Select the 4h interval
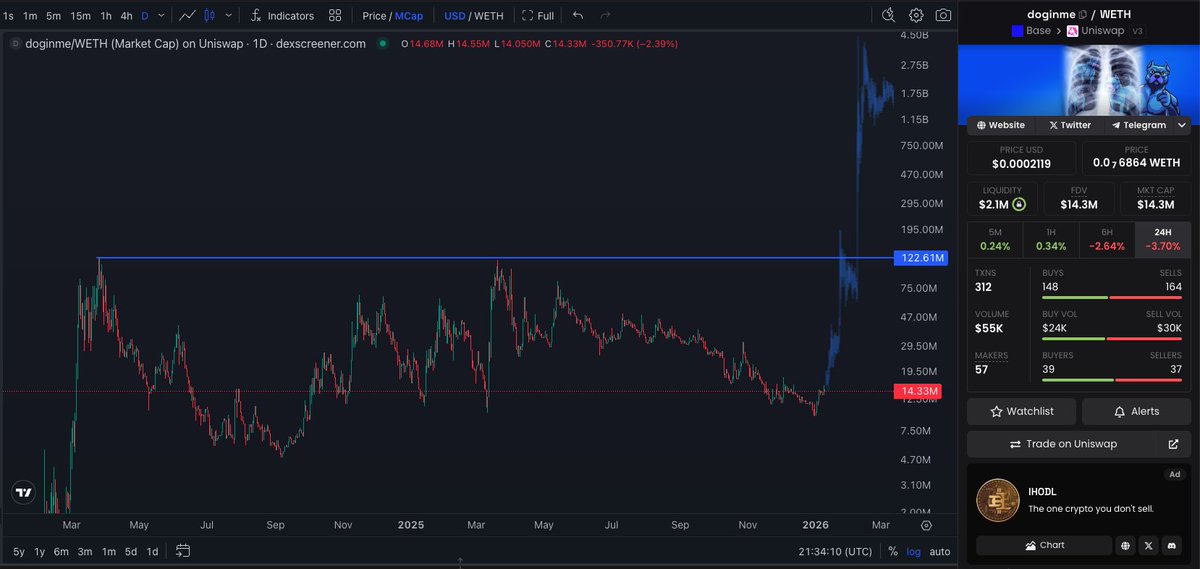 pos(126,16)
